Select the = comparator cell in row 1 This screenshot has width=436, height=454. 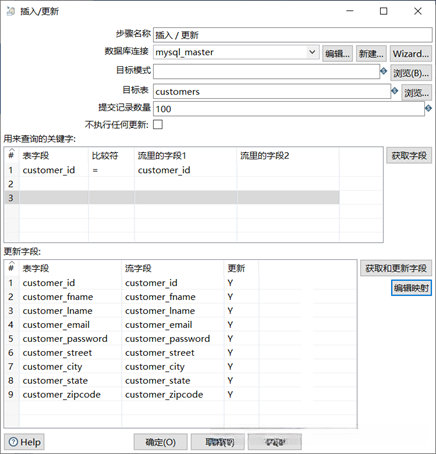point(111,170)
